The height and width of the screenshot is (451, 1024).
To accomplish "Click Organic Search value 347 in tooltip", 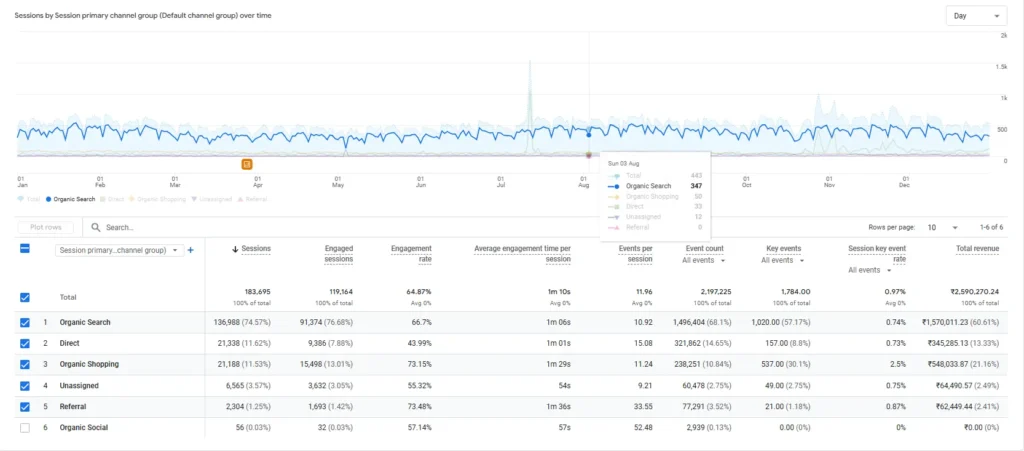I will pos(696,186).
